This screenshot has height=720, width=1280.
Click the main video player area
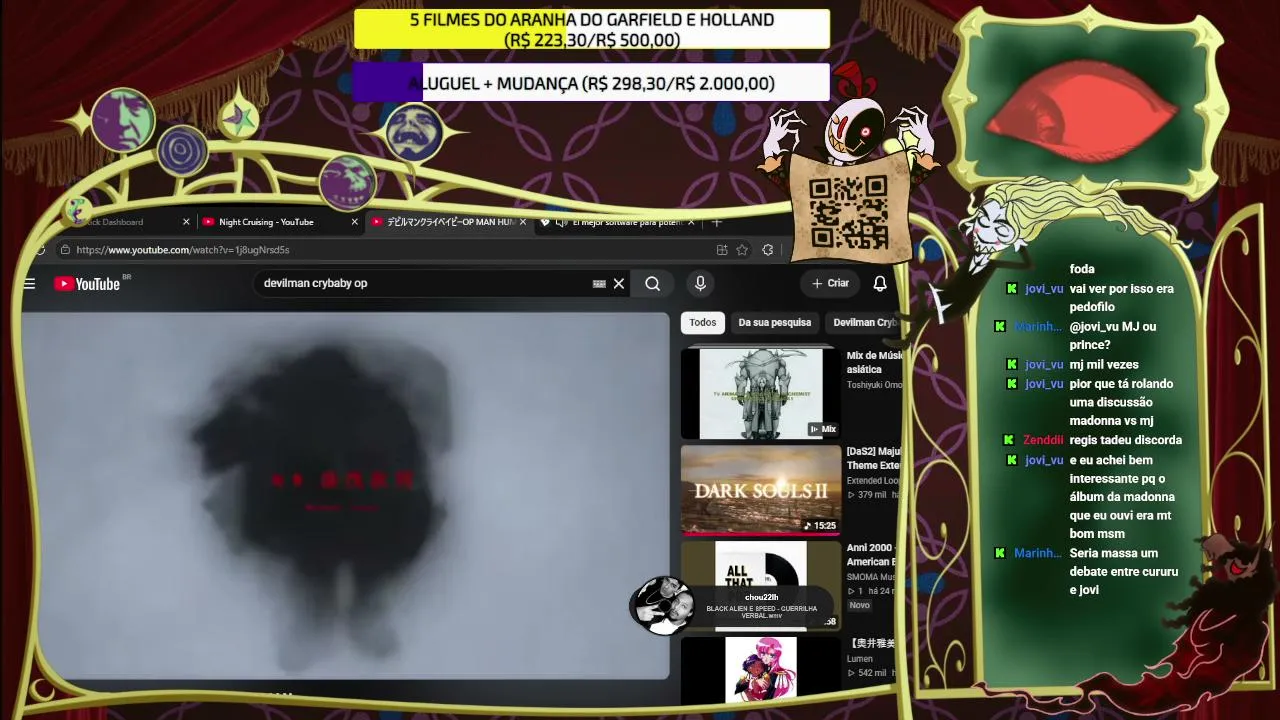click(345, 496)
